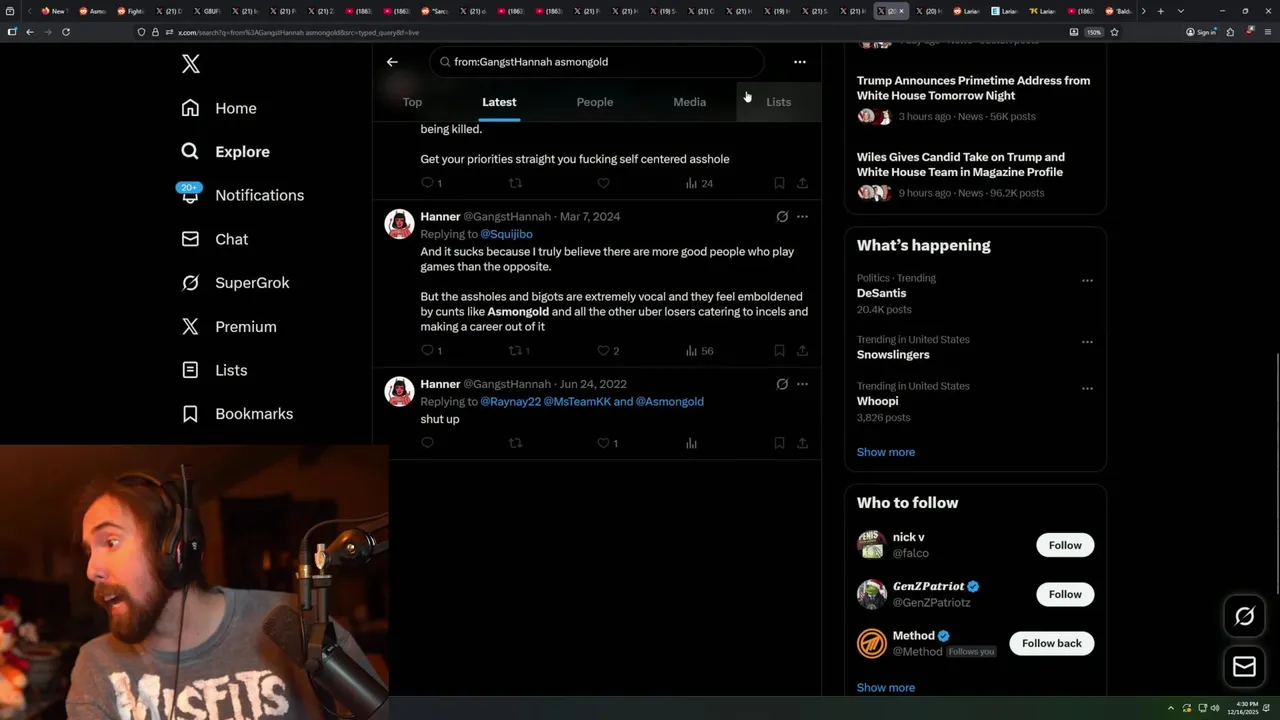The image size is (1280, 720).
Task: View analytics showing 56 views
Action: 699,351
